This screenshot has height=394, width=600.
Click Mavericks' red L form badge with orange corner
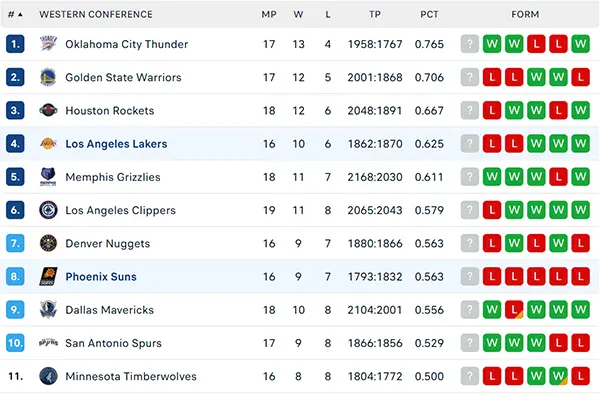pyautogui.click(x=514, y=309)
